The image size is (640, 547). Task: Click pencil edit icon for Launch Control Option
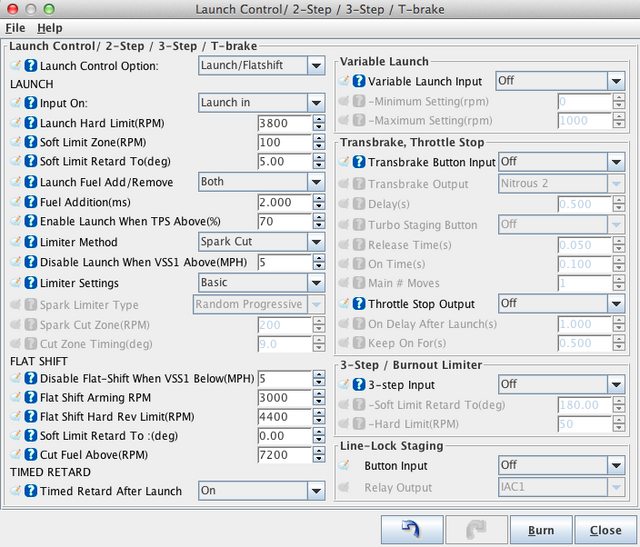coord(16,65)
